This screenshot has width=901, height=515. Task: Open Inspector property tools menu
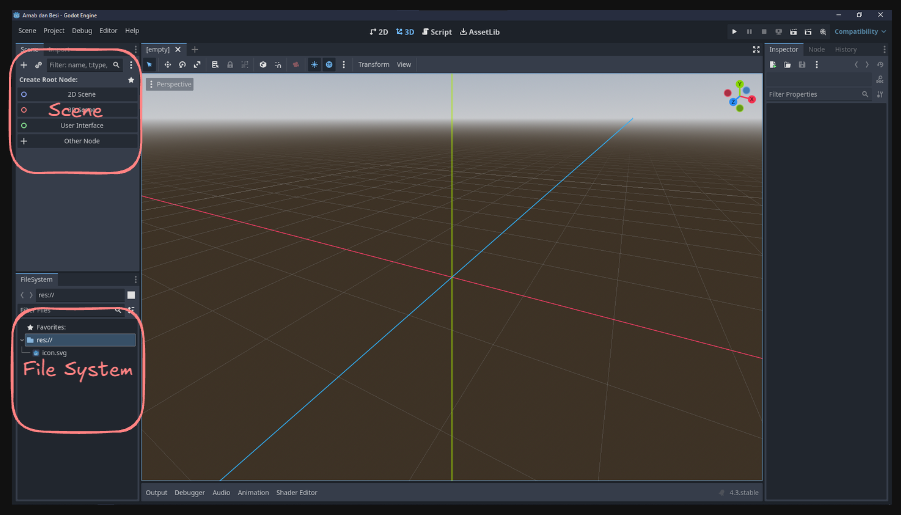point(880,94)
